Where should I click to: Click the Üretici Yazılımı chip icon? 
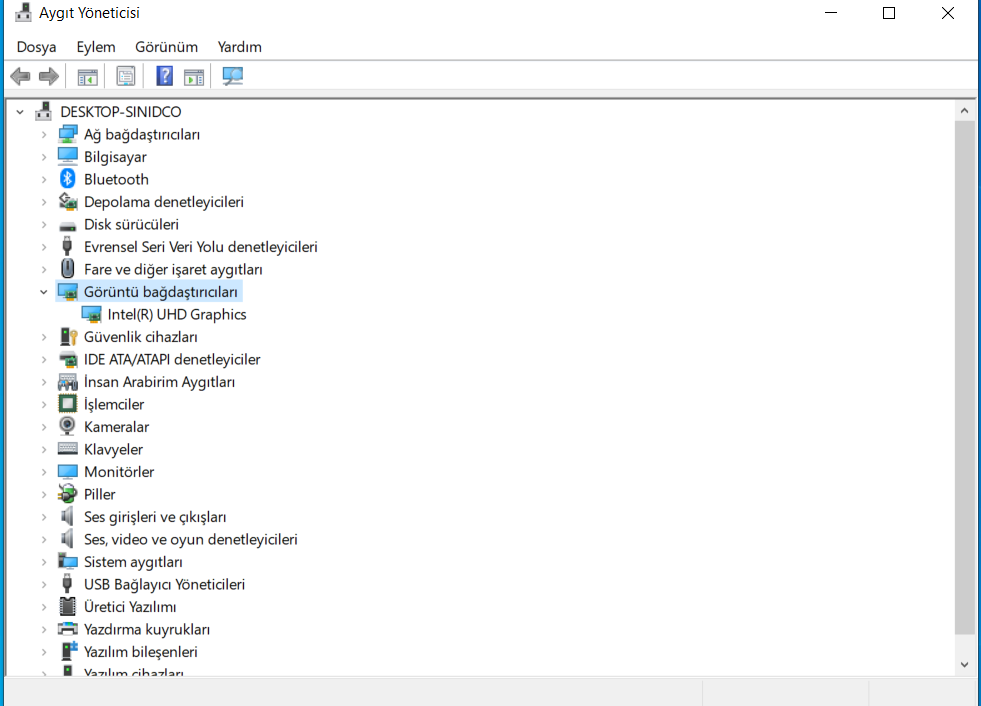point(67,606)
